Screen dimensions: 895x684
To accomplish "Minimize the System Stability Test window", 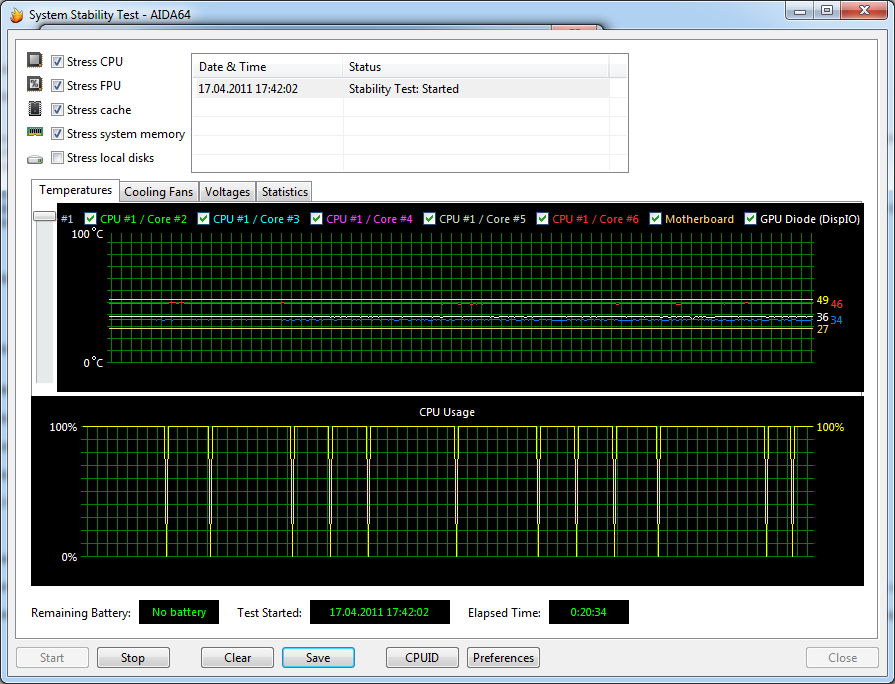I will (800, 11).
